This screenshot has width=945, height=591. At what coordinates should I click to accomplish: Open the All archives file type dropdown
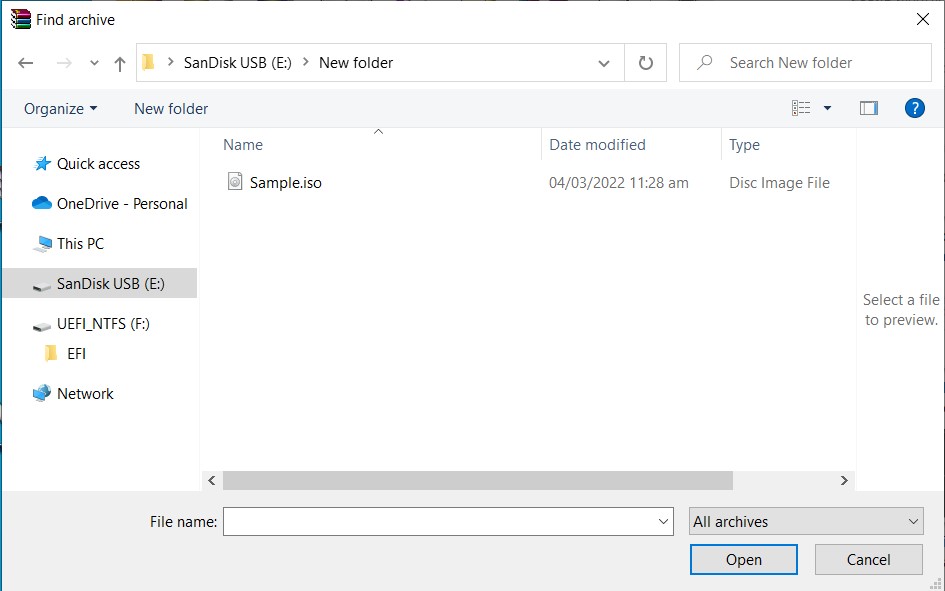806,522
